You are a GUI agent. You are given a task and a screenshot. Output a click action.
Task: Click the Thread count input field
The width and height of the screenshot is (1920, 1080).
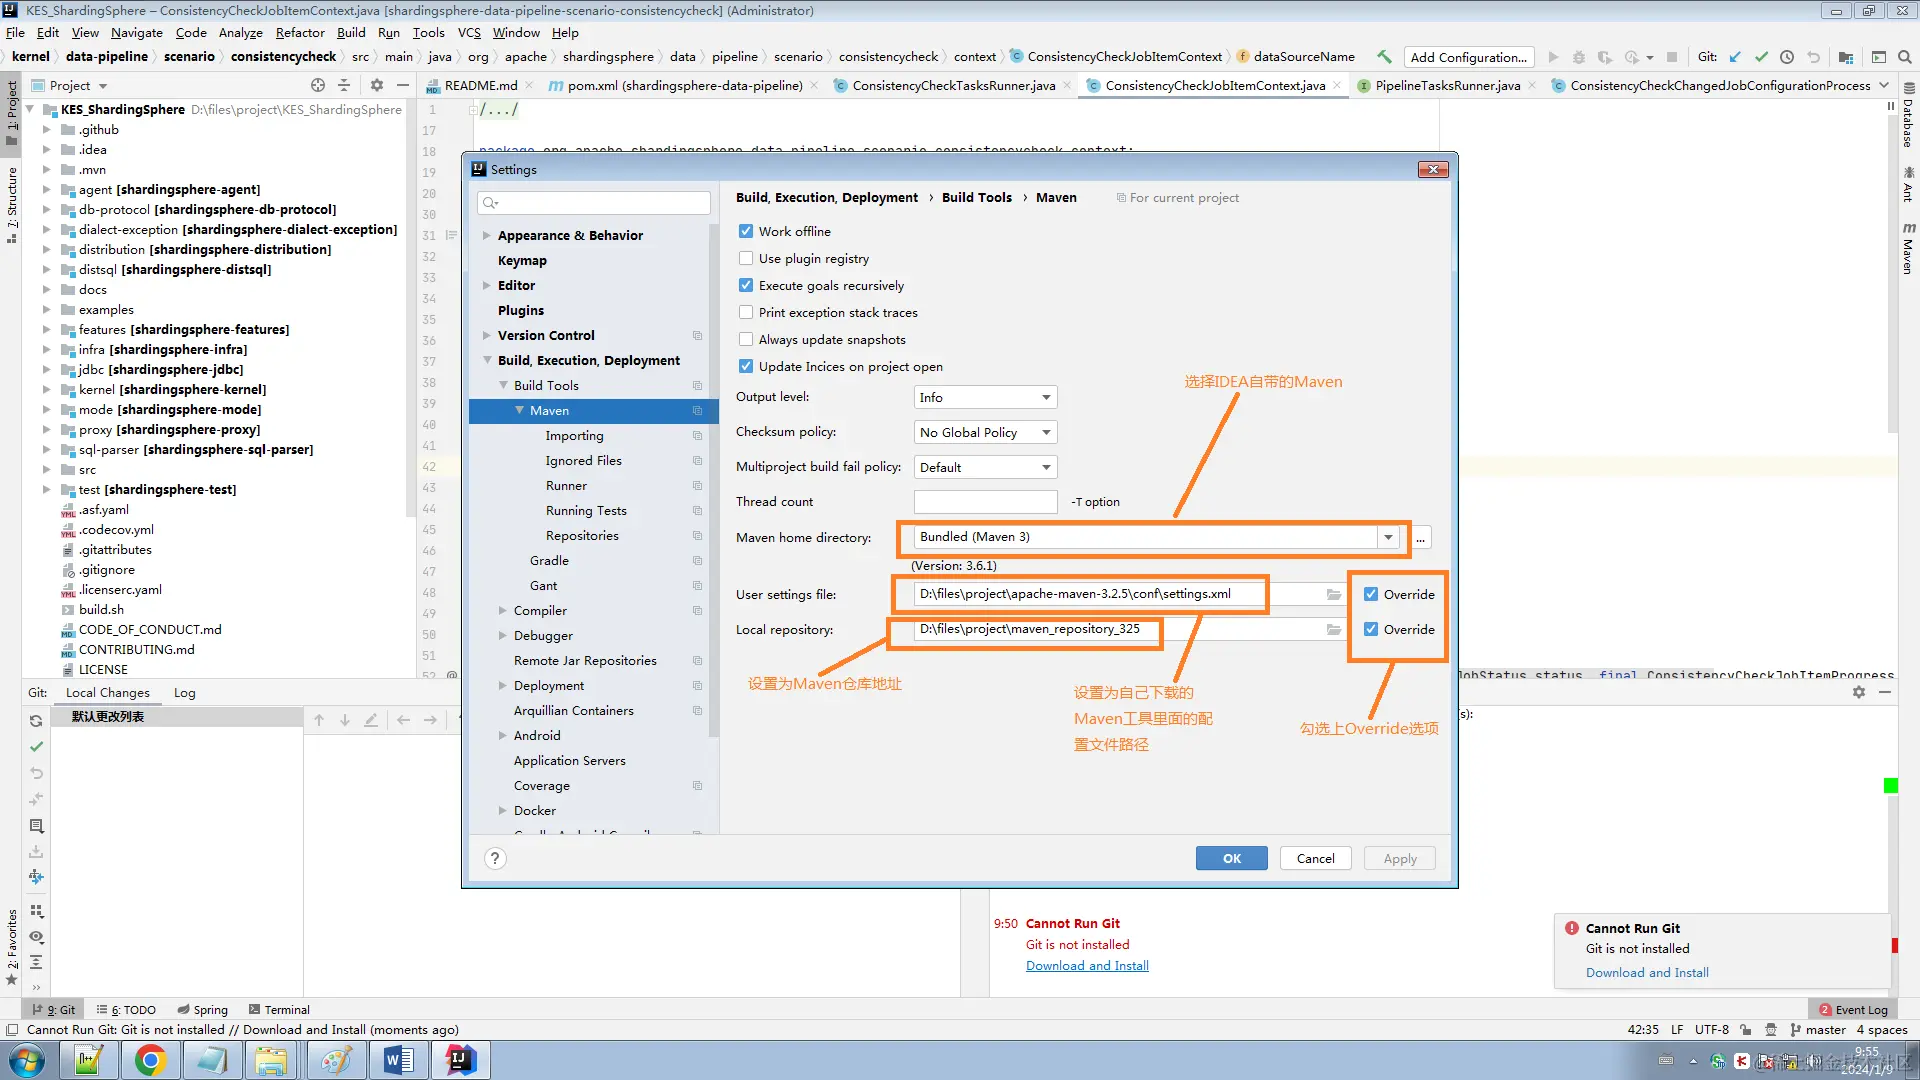985,501
